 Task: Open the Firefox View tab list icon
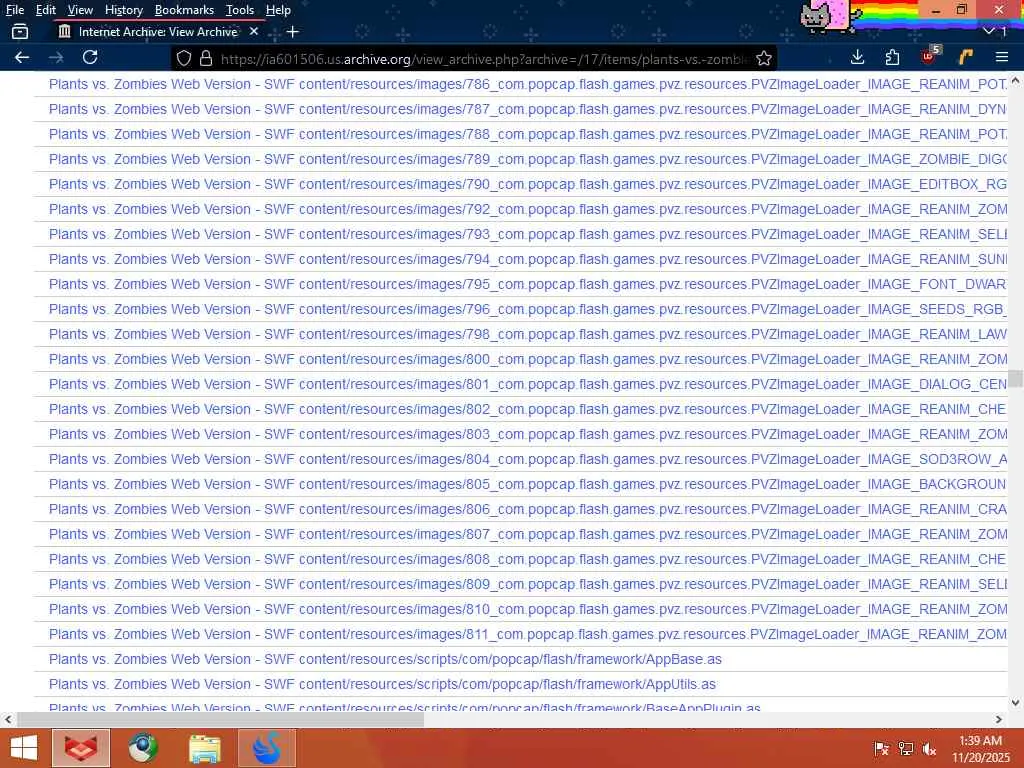click(x=20, y=31)
